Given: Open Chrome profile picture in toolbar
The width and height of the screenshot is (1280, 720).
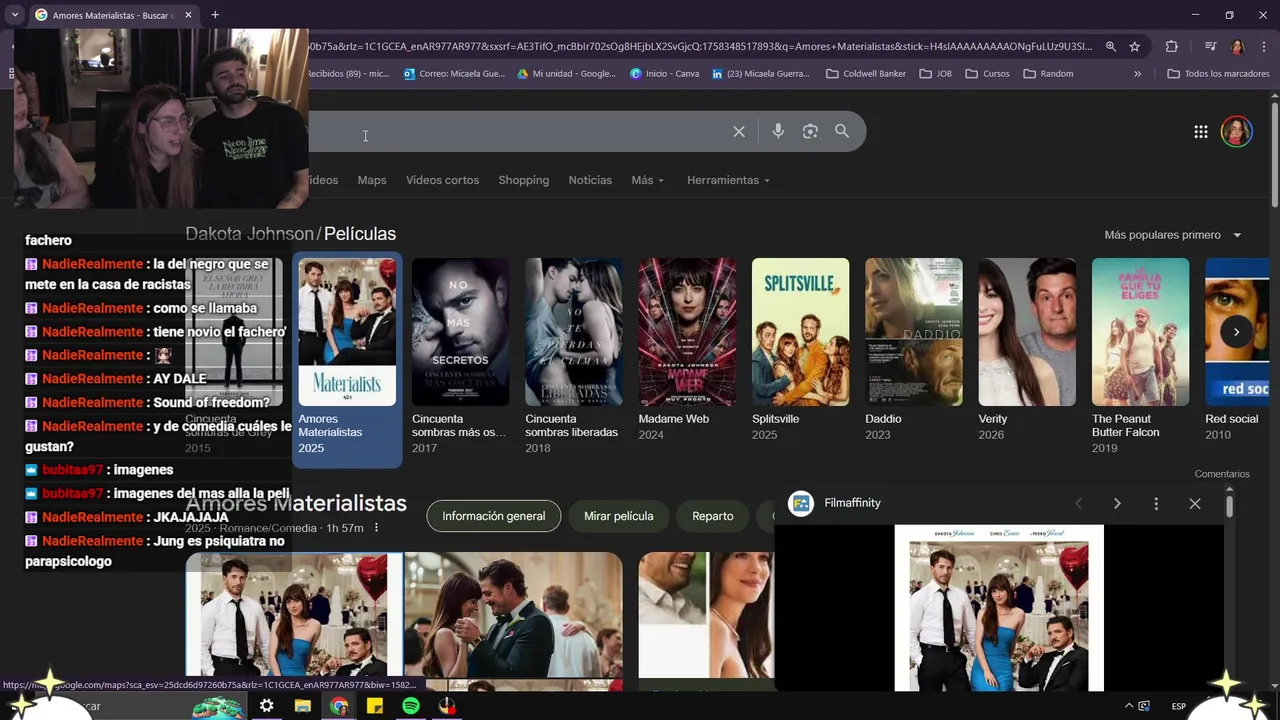Looking at the screenshot, I should (x=1237, y=46).
